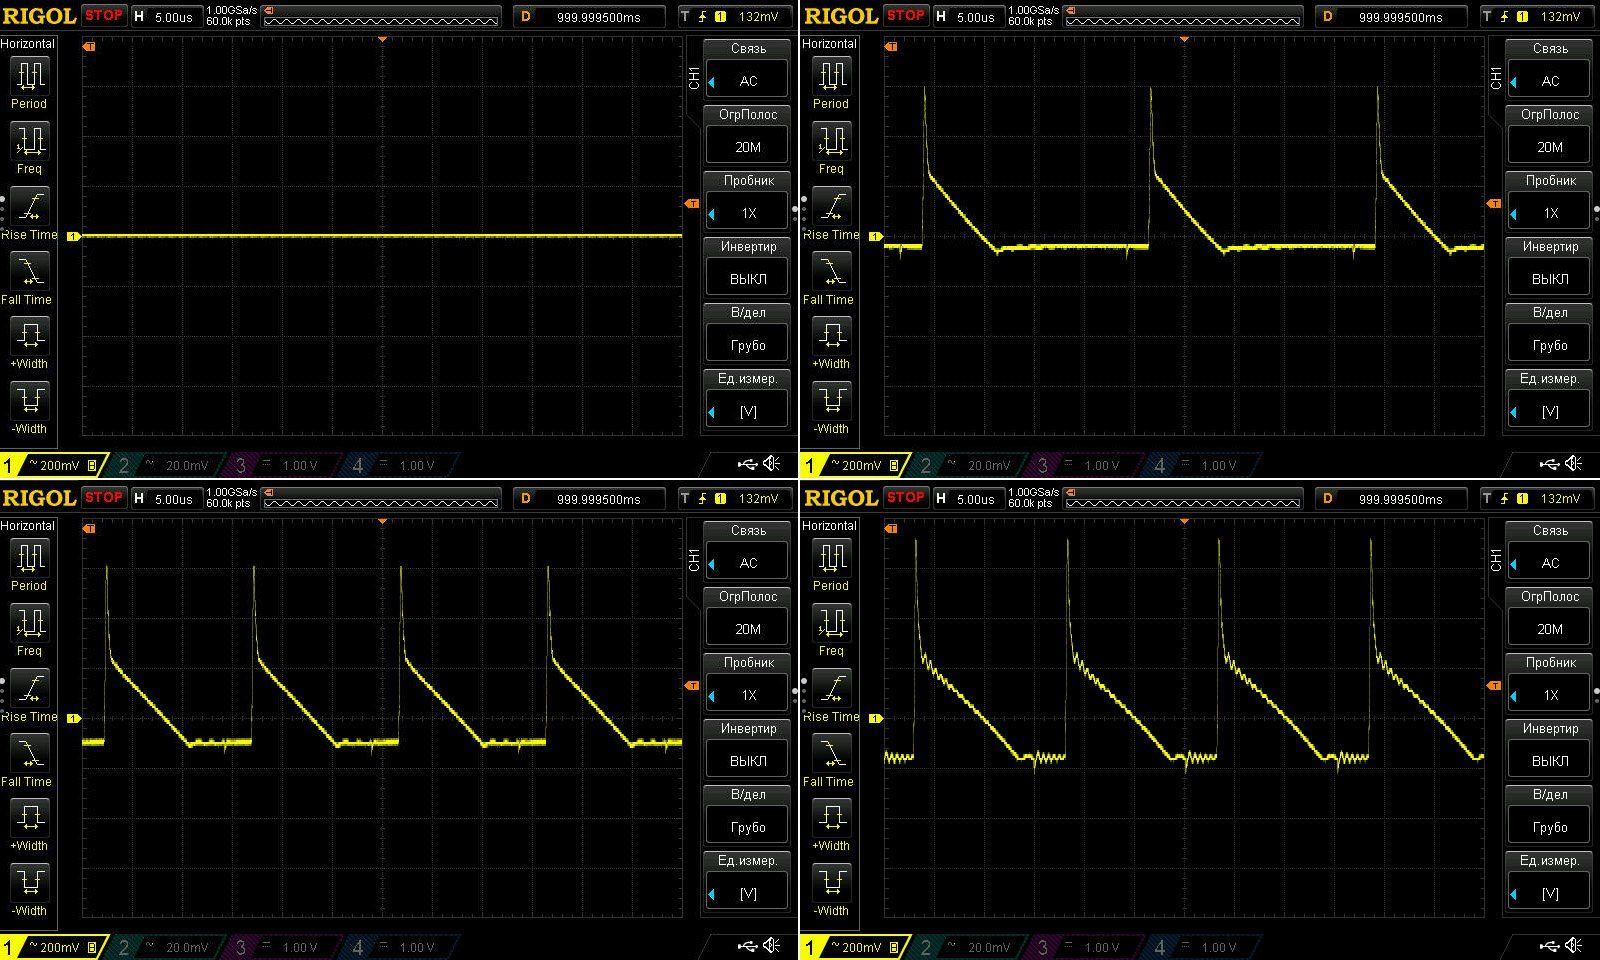Click the waveform memory bar in top-left panel

tap(380, 17)
